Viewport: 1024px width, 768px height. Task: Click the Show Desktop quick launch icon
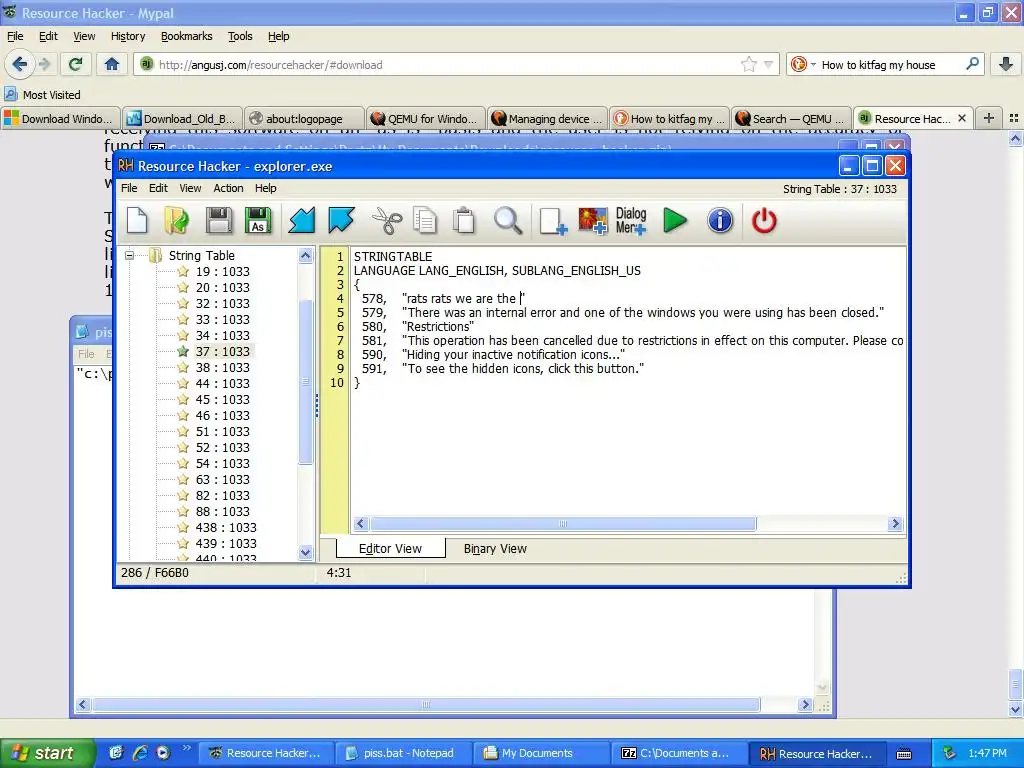coord(116,753)
